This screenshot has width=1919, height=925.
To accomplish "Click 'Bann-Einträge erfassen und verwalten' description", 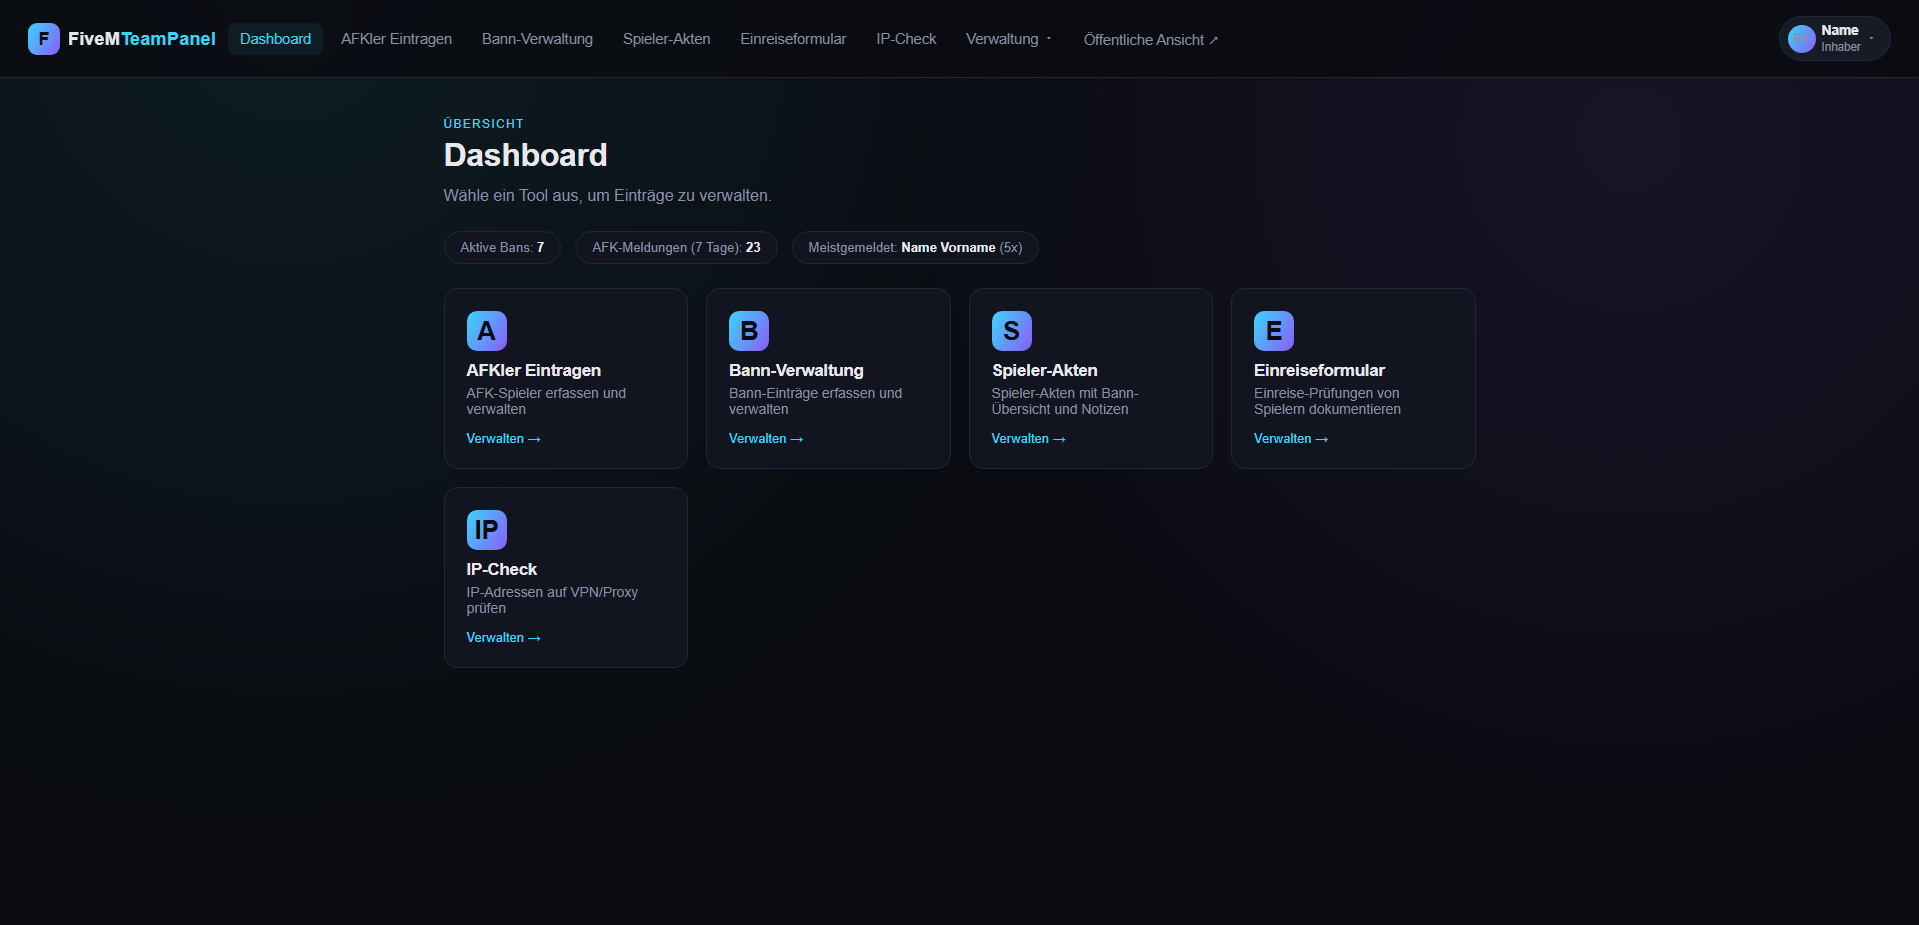I will pyautogui.click(x=815, y=401).
